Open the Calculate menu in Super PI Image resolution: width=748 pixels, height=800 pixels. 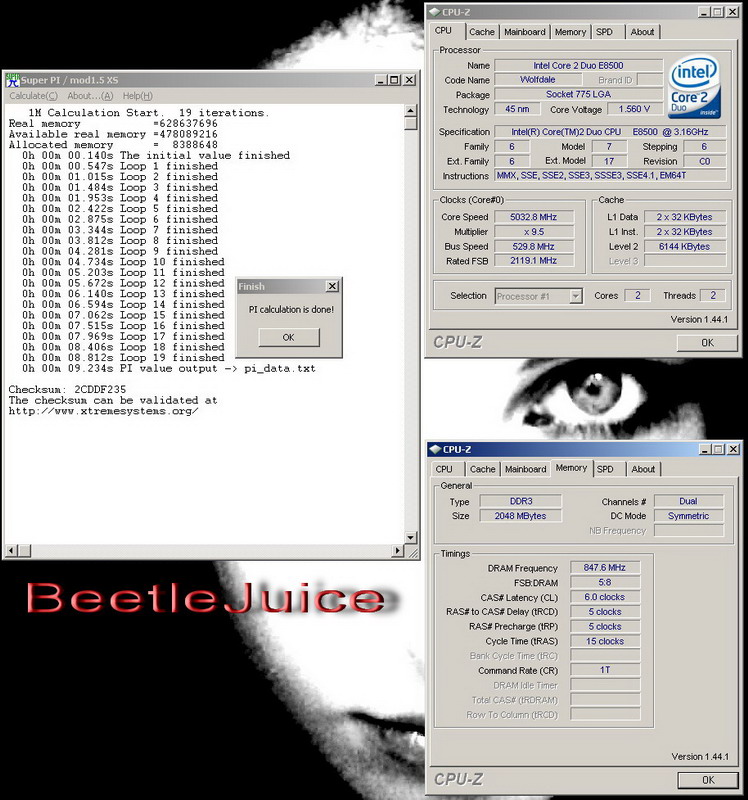33,95
